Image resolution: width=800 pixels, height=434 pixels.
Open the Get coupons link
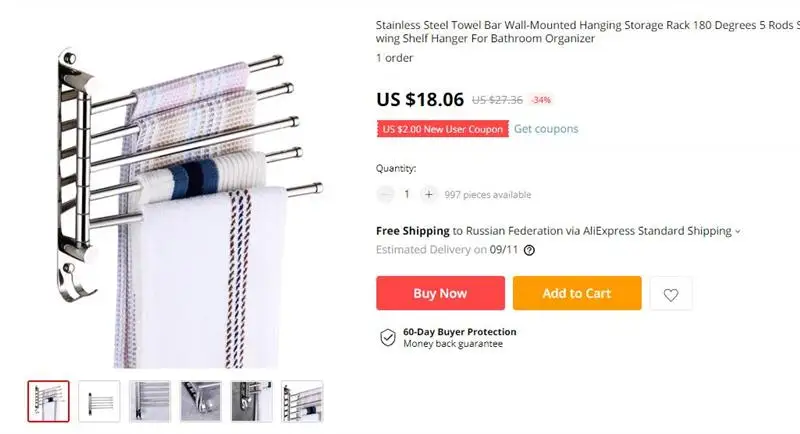[546, 129]
